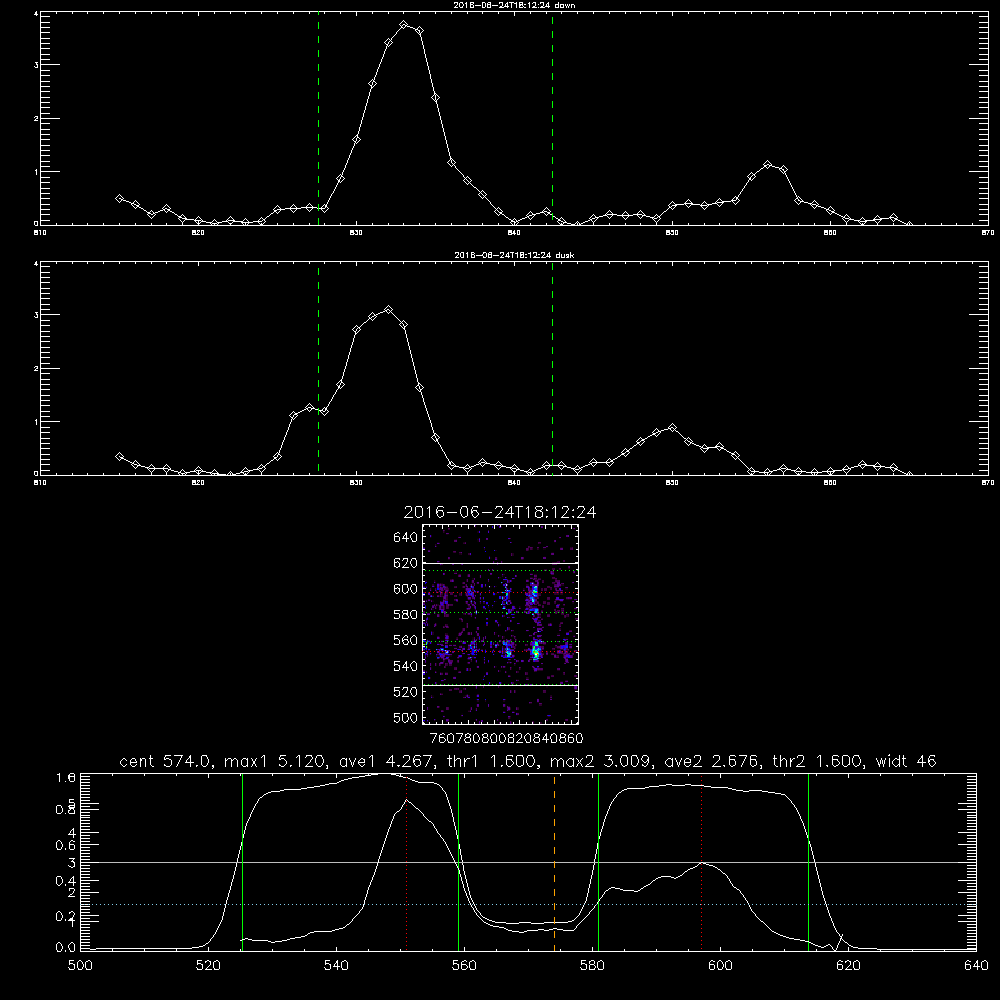Click the first diamond marker of the dawn curve

(x=119, y=198)
